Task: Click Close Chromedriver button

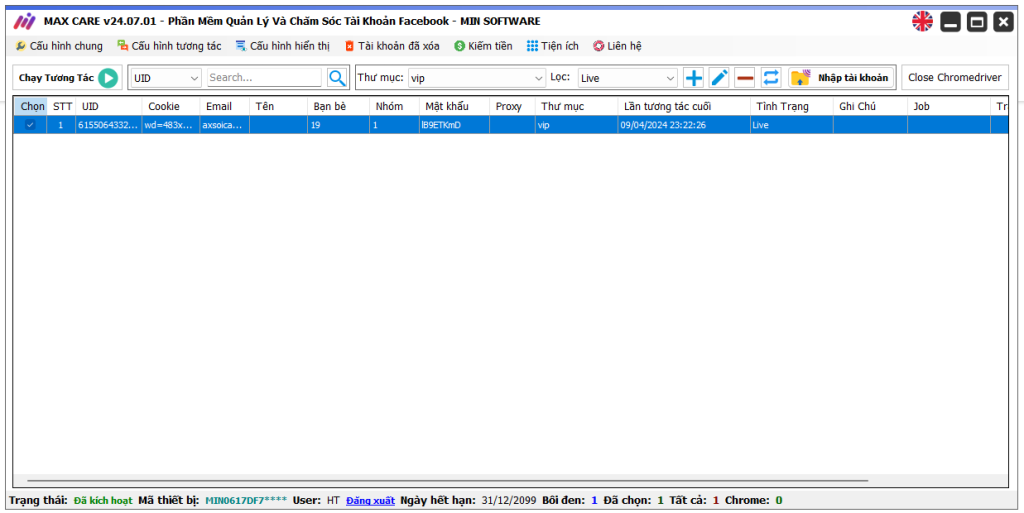Action: pyautogui.click(x=955, y=78)
